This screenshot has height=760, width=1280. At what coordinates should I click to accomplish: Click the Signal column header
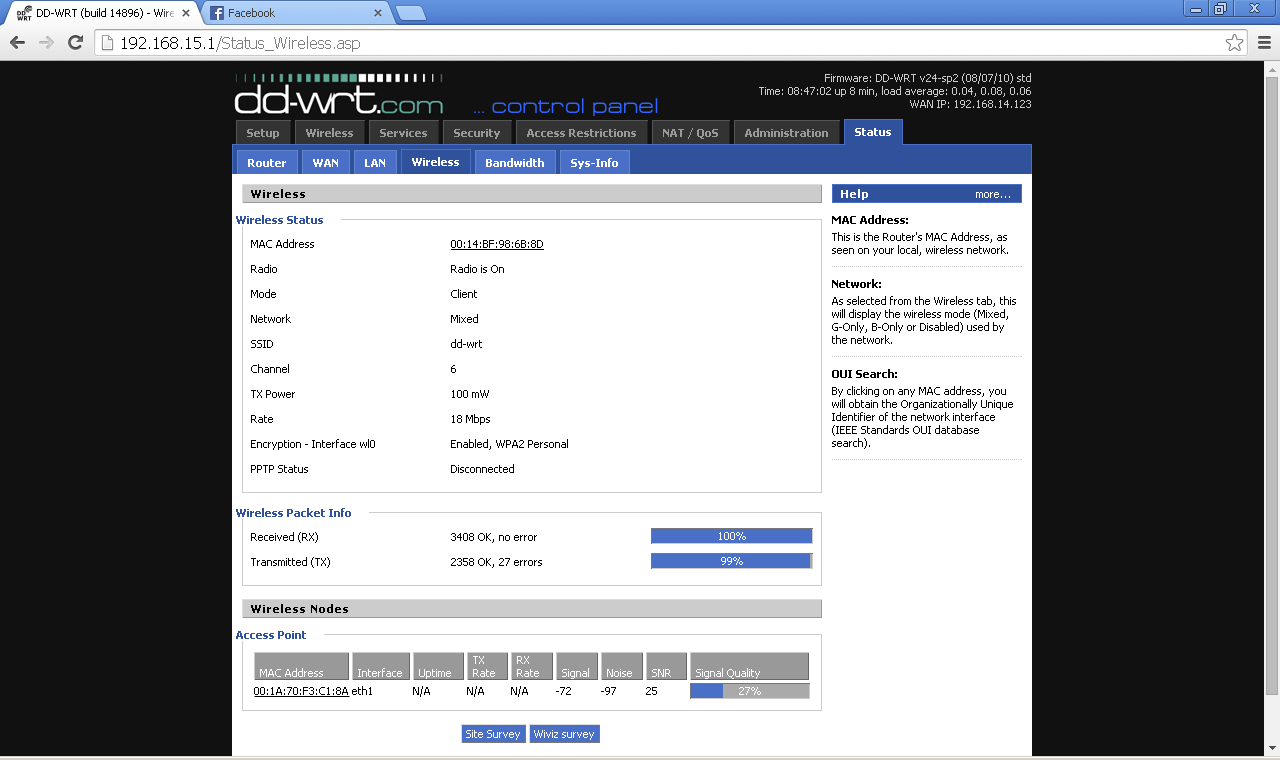[577, 666]
